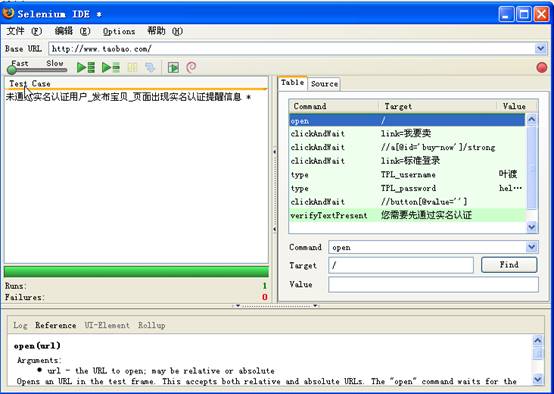The width and height of the screenshot is (554, 394).
Task: Play the current test case
Action: coord(111,67)
